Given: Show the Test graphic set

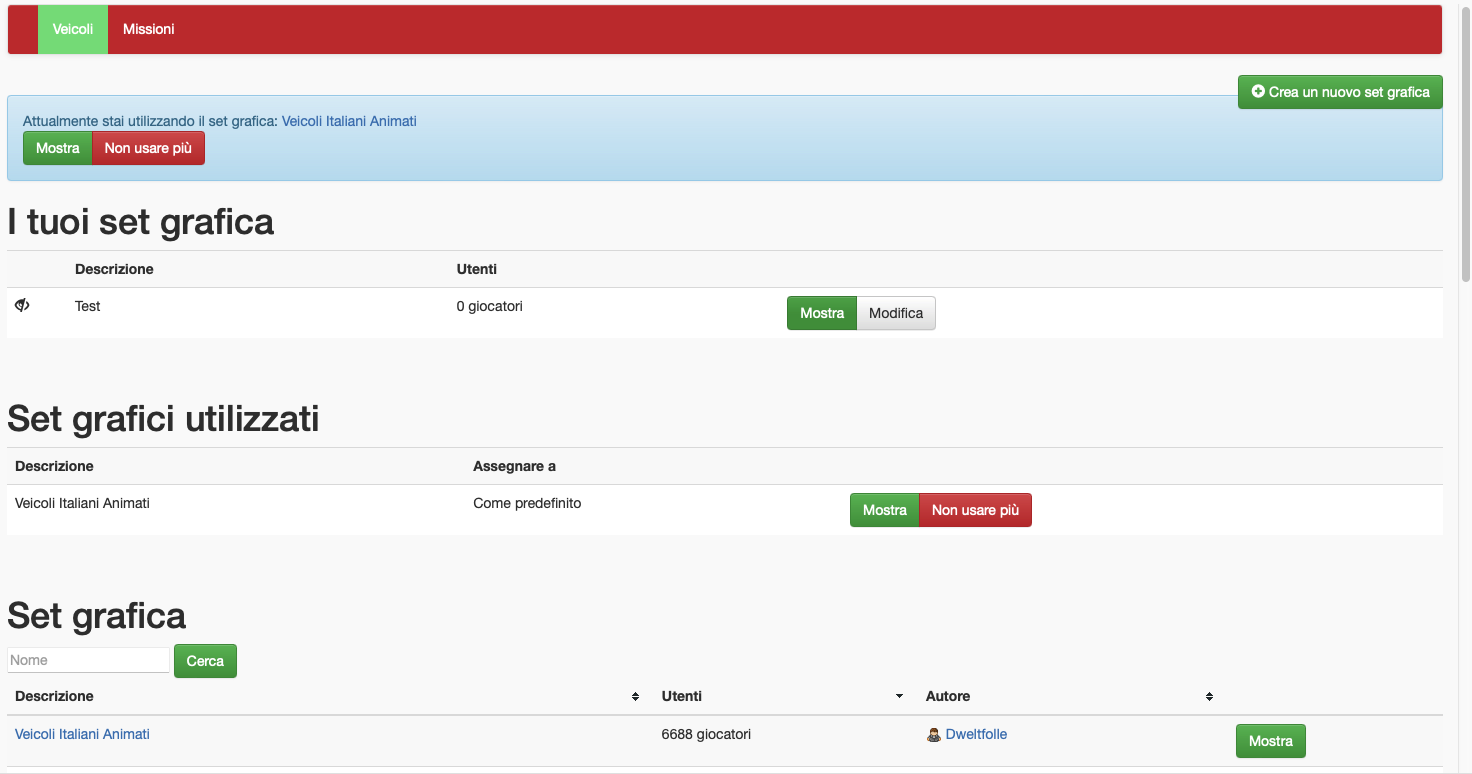Looking at the screenshot, I should (x=822, y=313).
